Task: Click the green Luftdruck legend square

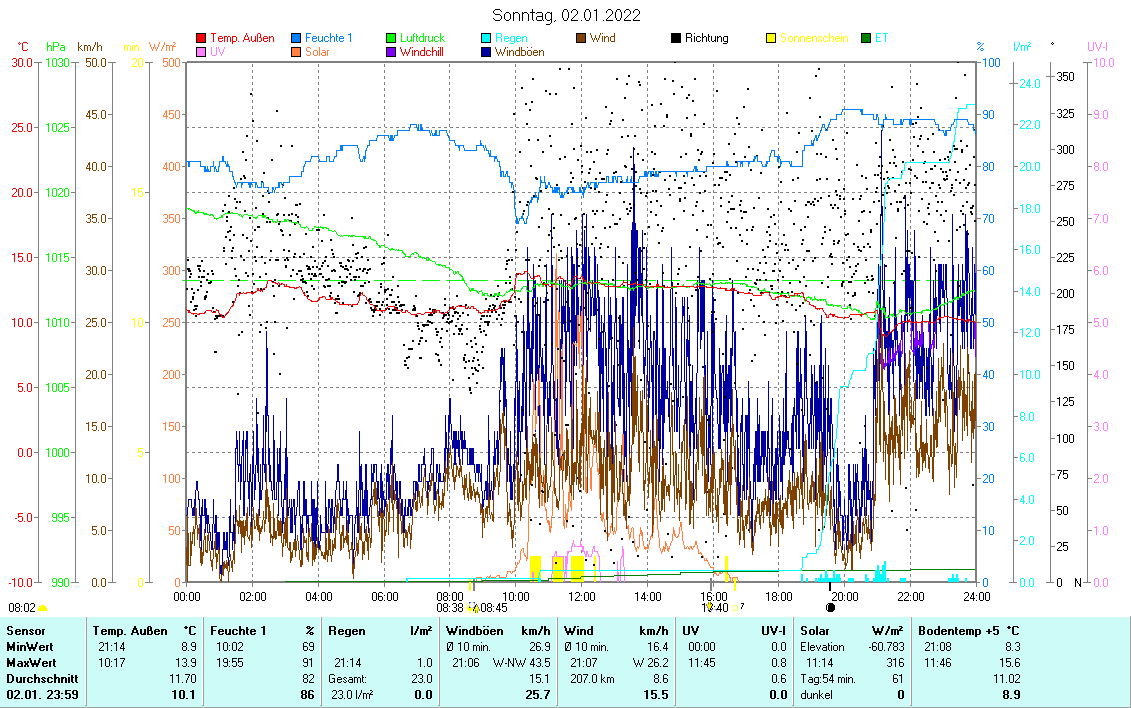Action: [392, 39]
